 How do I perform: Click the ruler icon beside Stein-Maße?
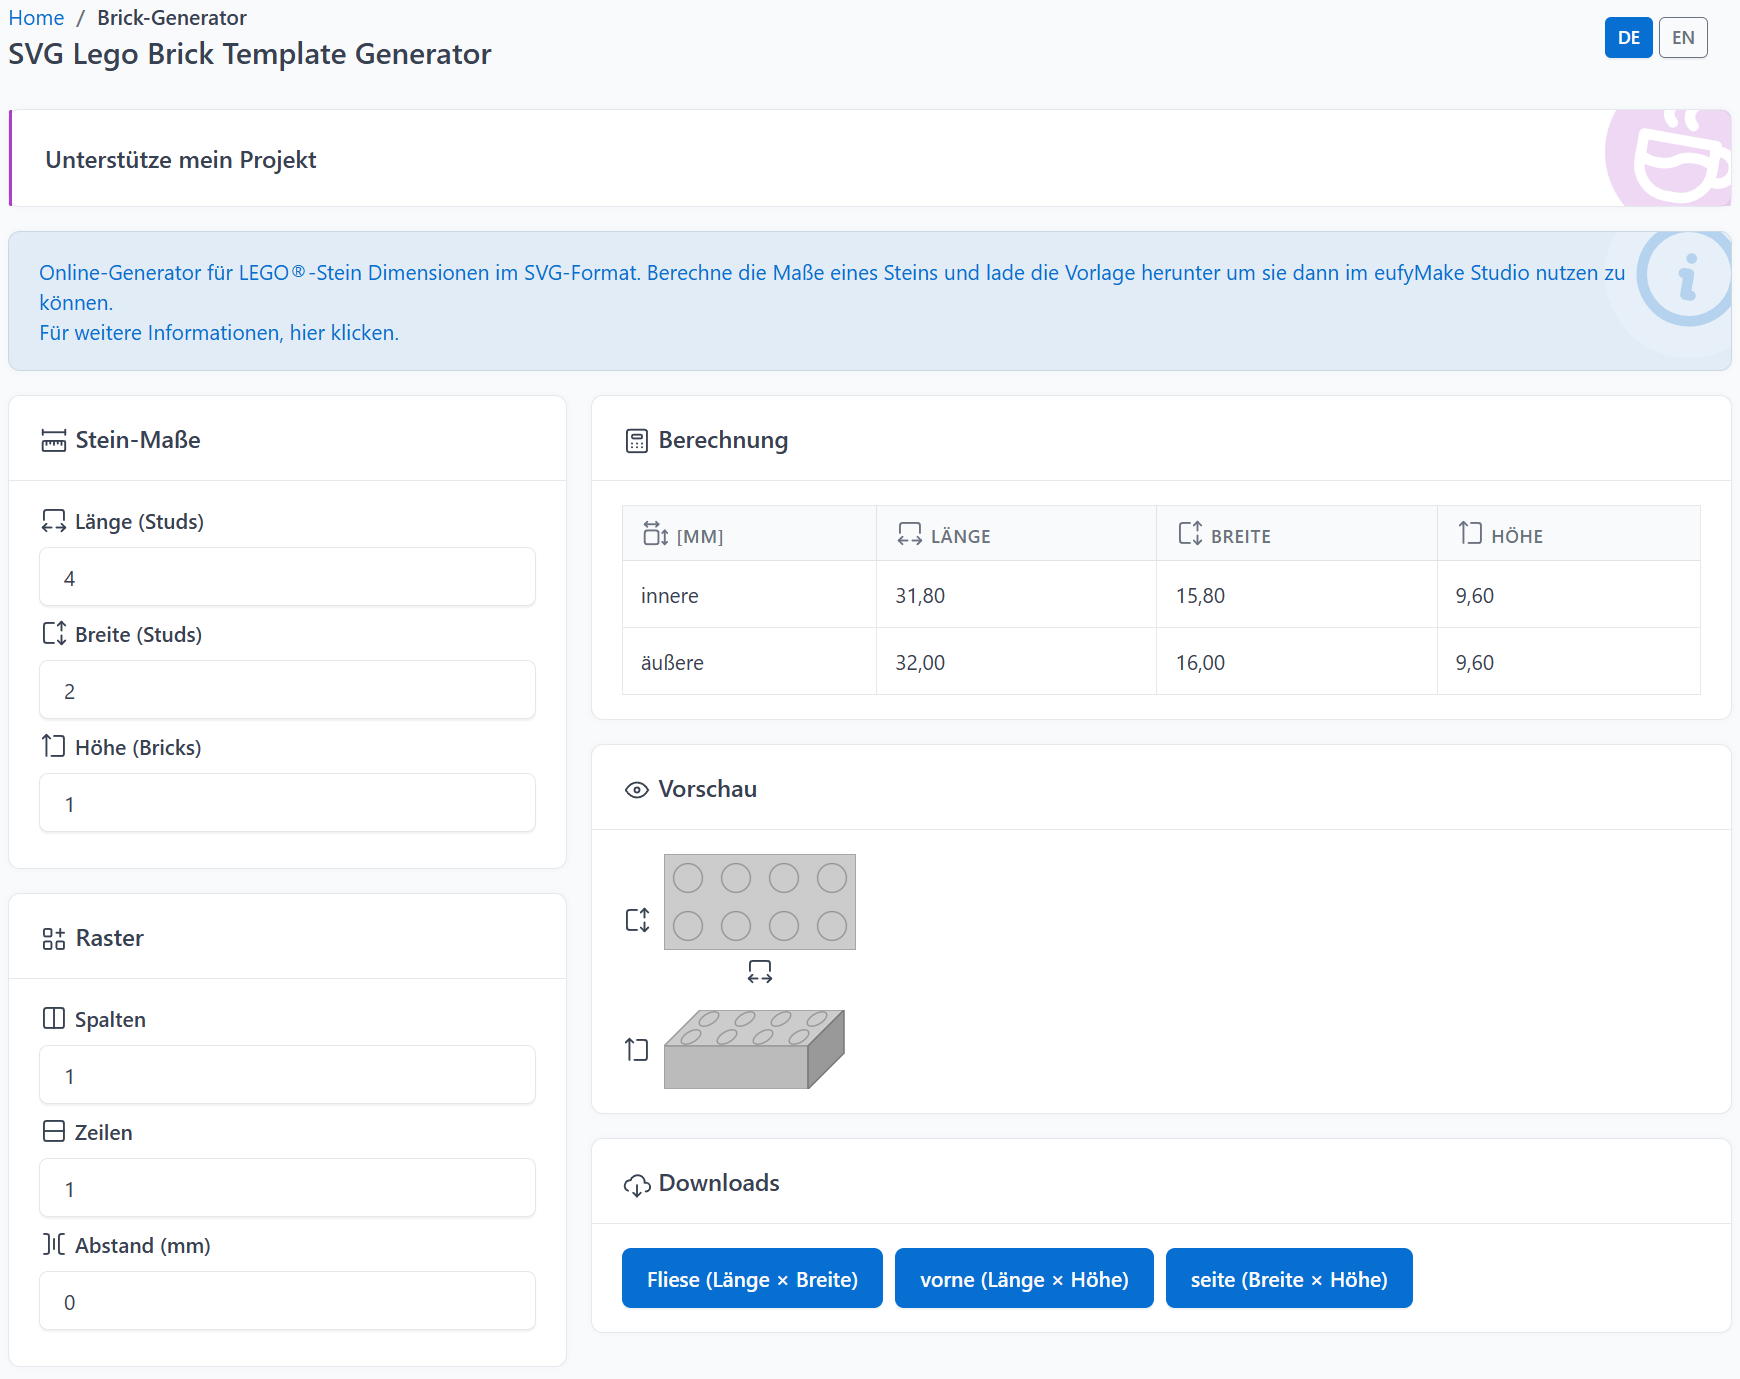tap(54, 440)
